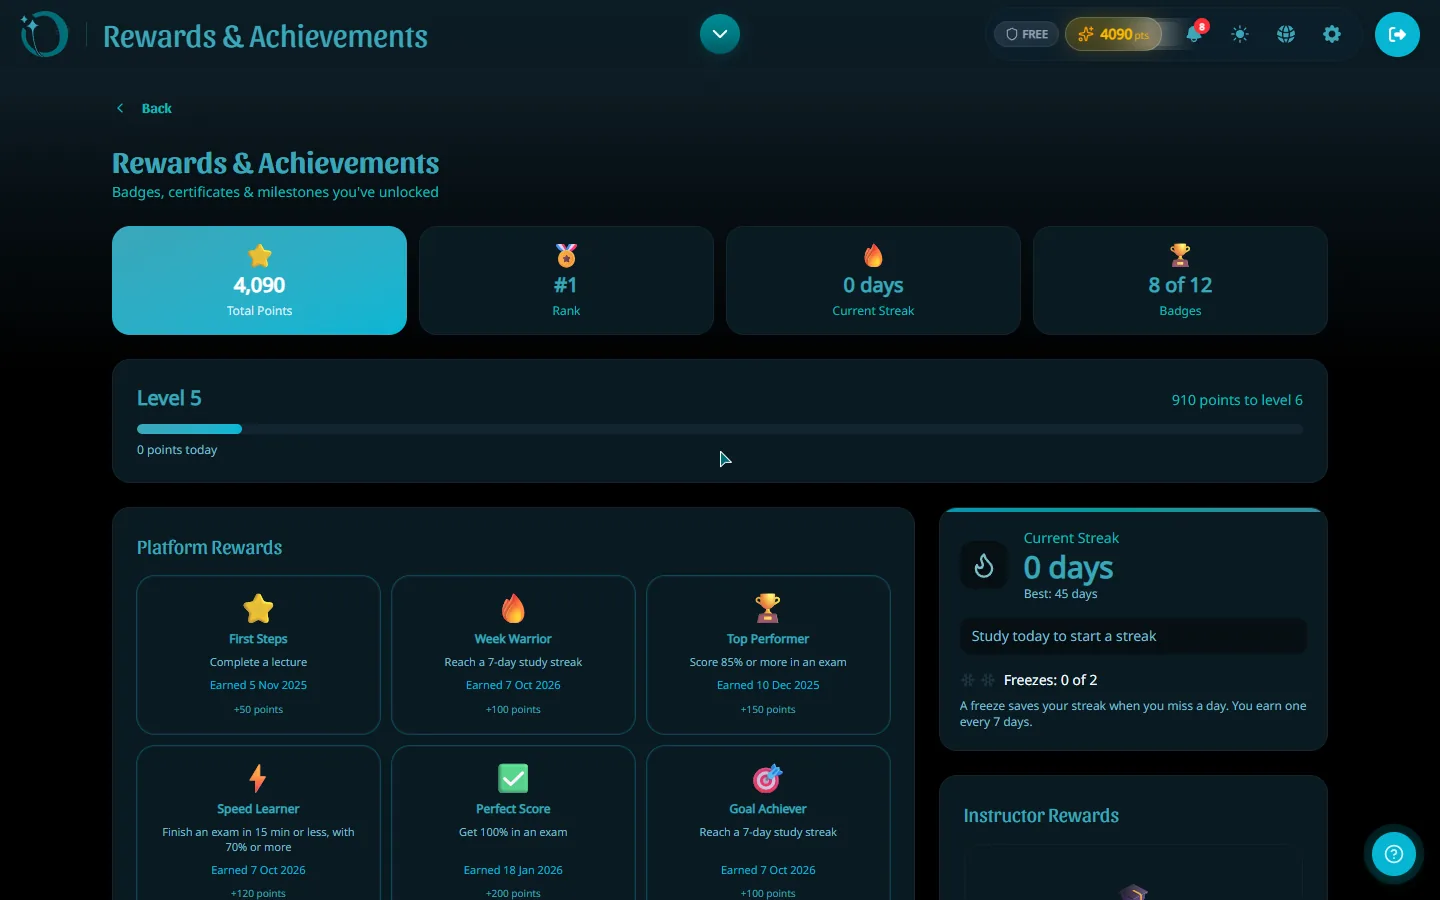Image resolution: width=1440 pixels, height=900 pixels.
Task: Click 'Earned 18 Jan 2026' text
Action: 513,871
